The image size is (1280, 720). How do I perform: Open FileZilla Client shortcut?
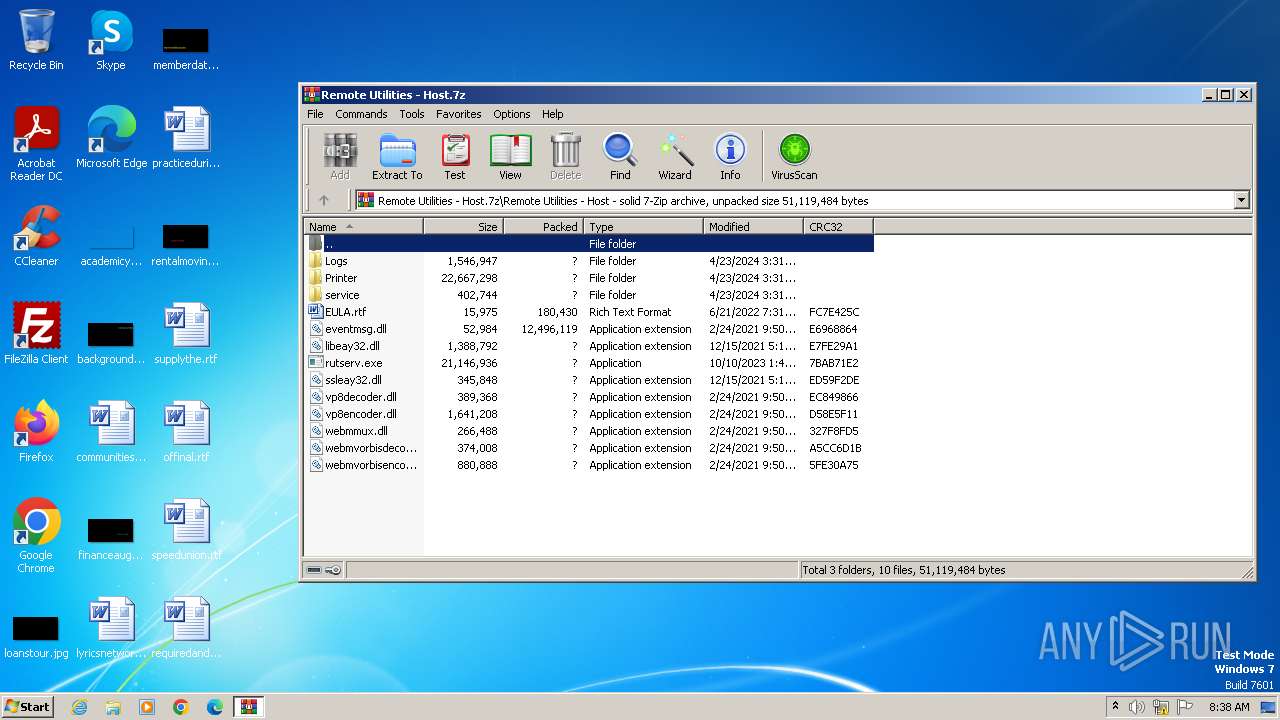coord(36,334)
